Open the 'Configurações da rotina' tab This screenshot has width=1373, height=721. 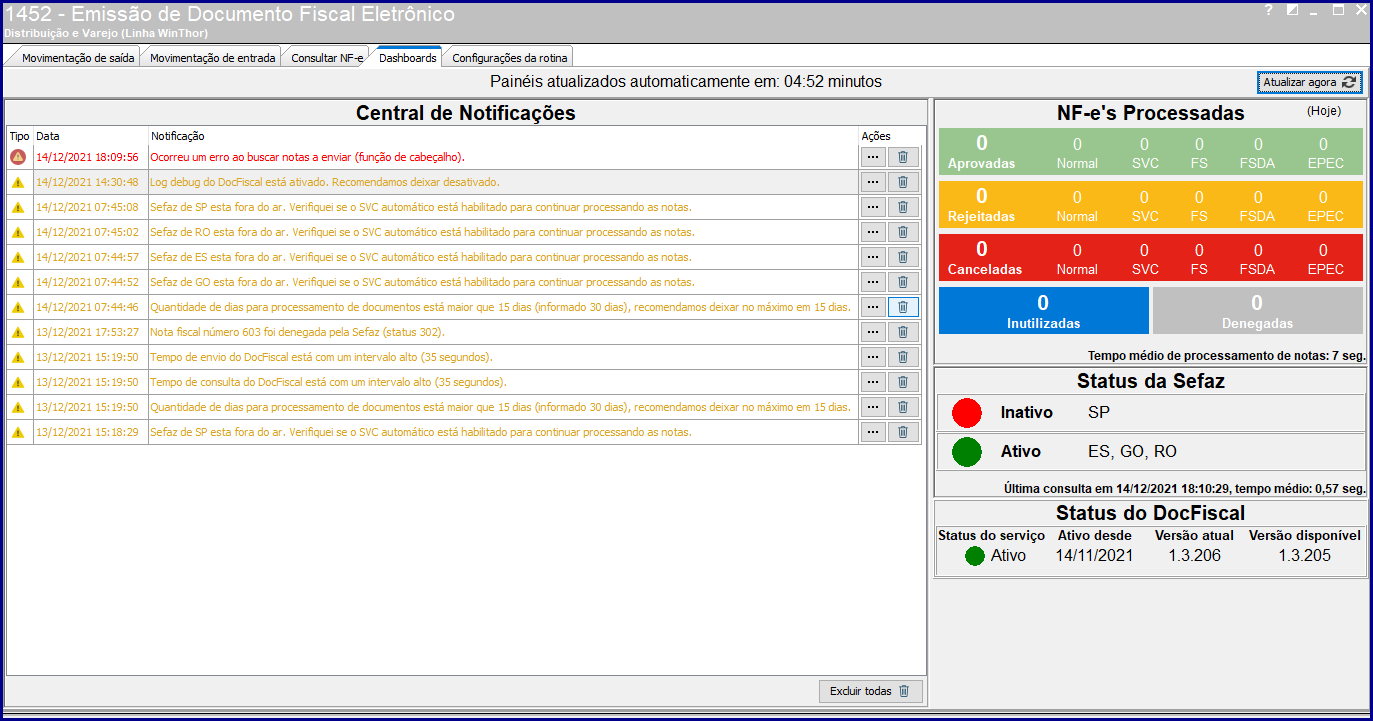[x=511, y=58]
